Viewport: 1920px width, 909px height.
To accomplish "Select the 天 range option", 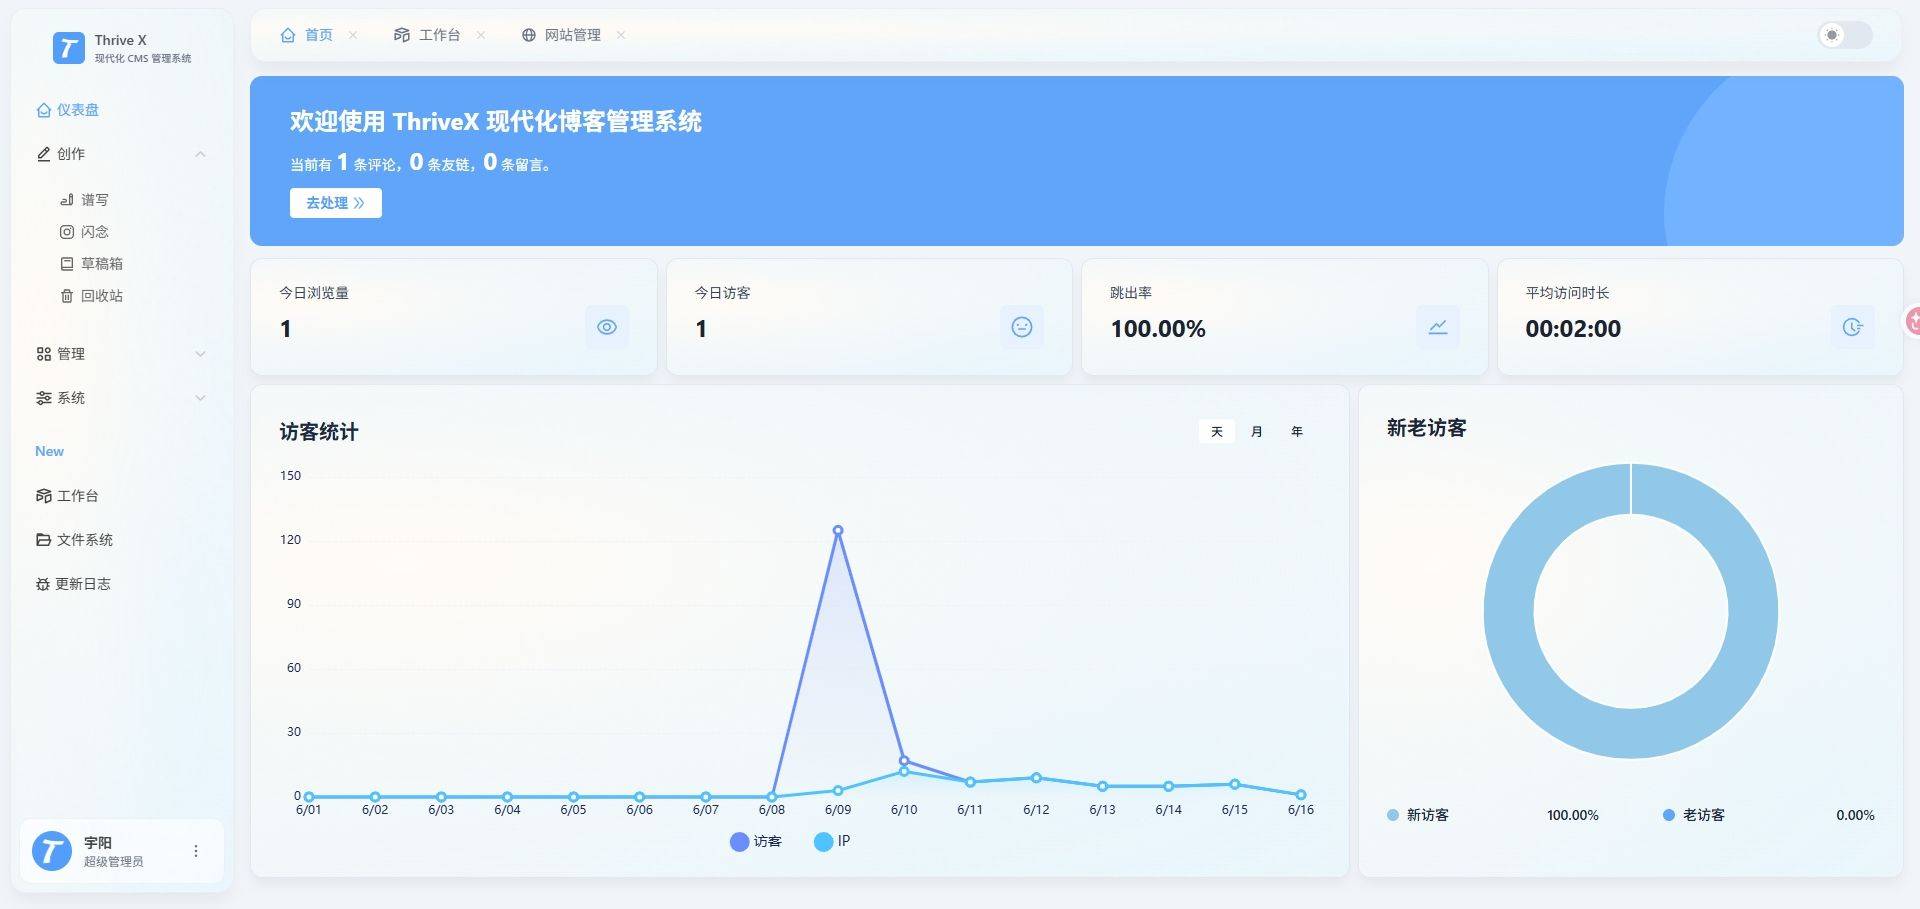I will tap(1217, 432).
